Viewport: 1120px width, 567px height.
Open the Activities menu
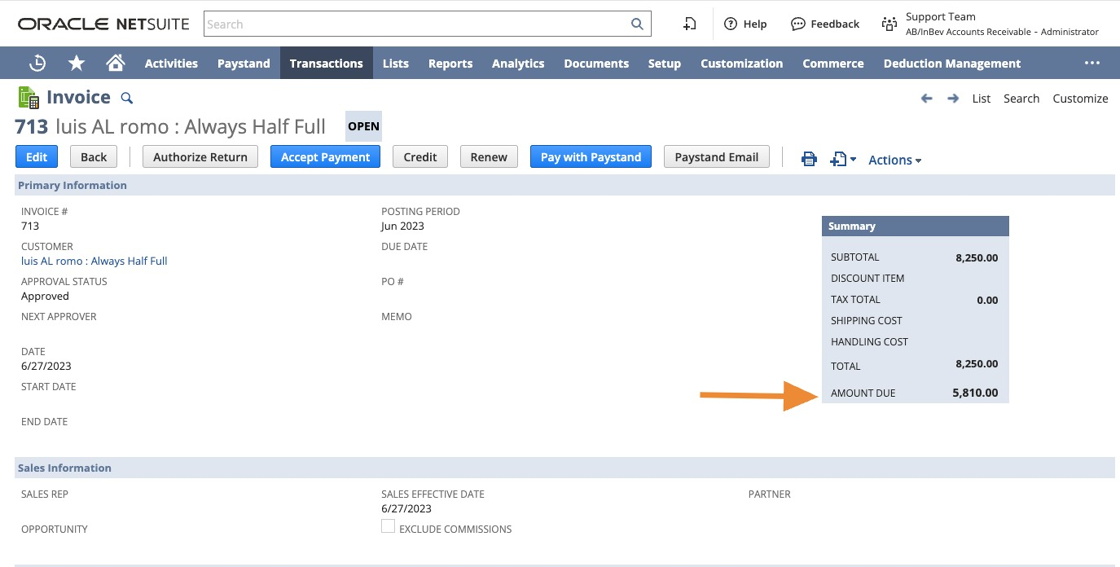click(171, 64)
